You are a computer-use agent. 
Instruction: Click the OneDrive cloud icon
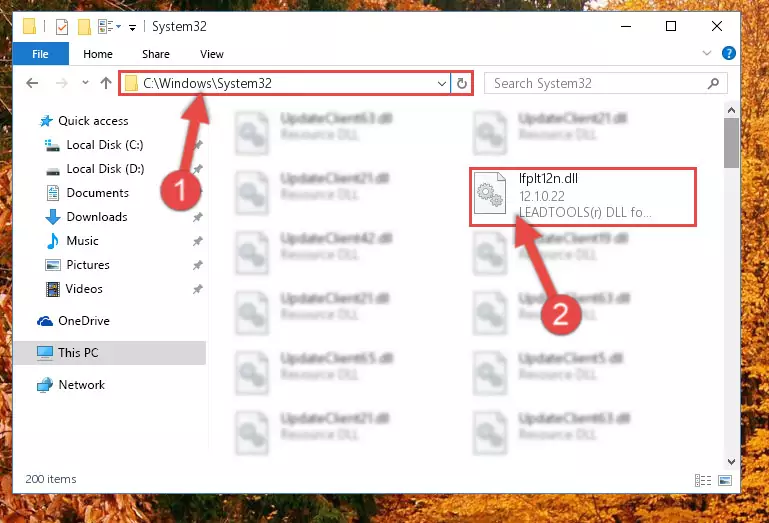click(45, 321)
